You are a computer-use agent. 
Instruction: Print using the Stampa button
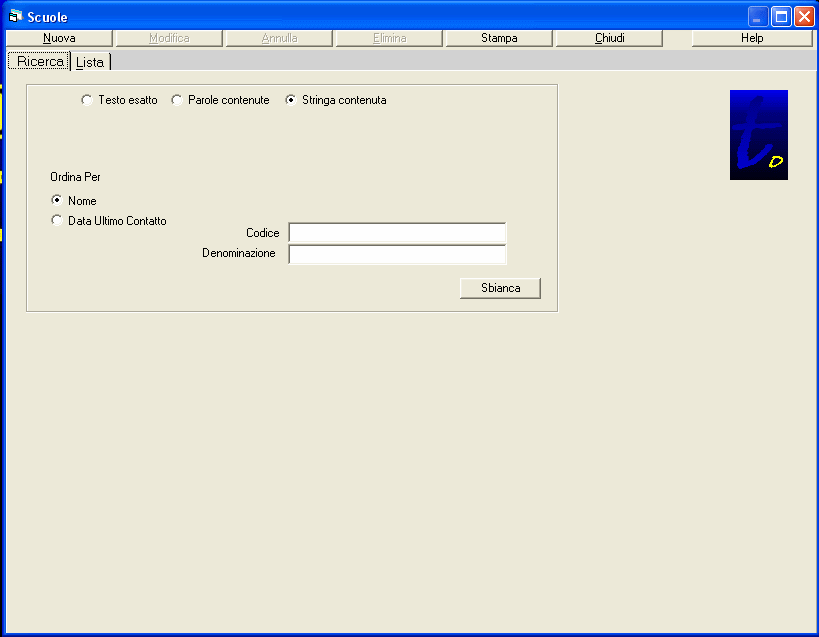(499, 38)
